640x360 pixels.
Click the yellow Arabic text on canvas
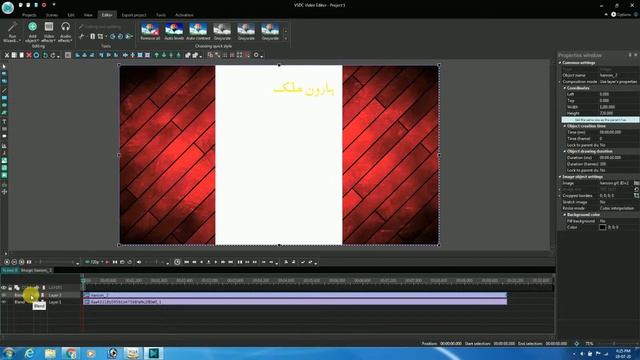304,89
